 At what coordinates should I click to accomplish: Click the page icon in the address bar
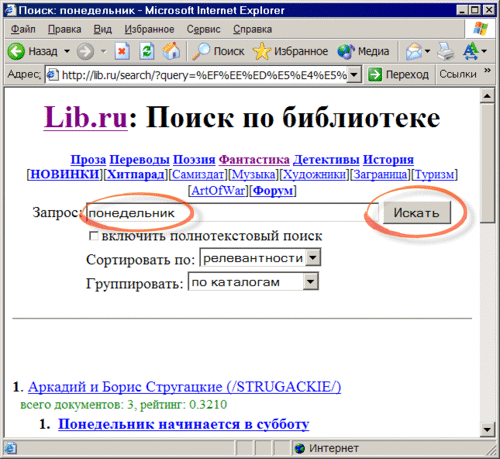tap(53, 75)
